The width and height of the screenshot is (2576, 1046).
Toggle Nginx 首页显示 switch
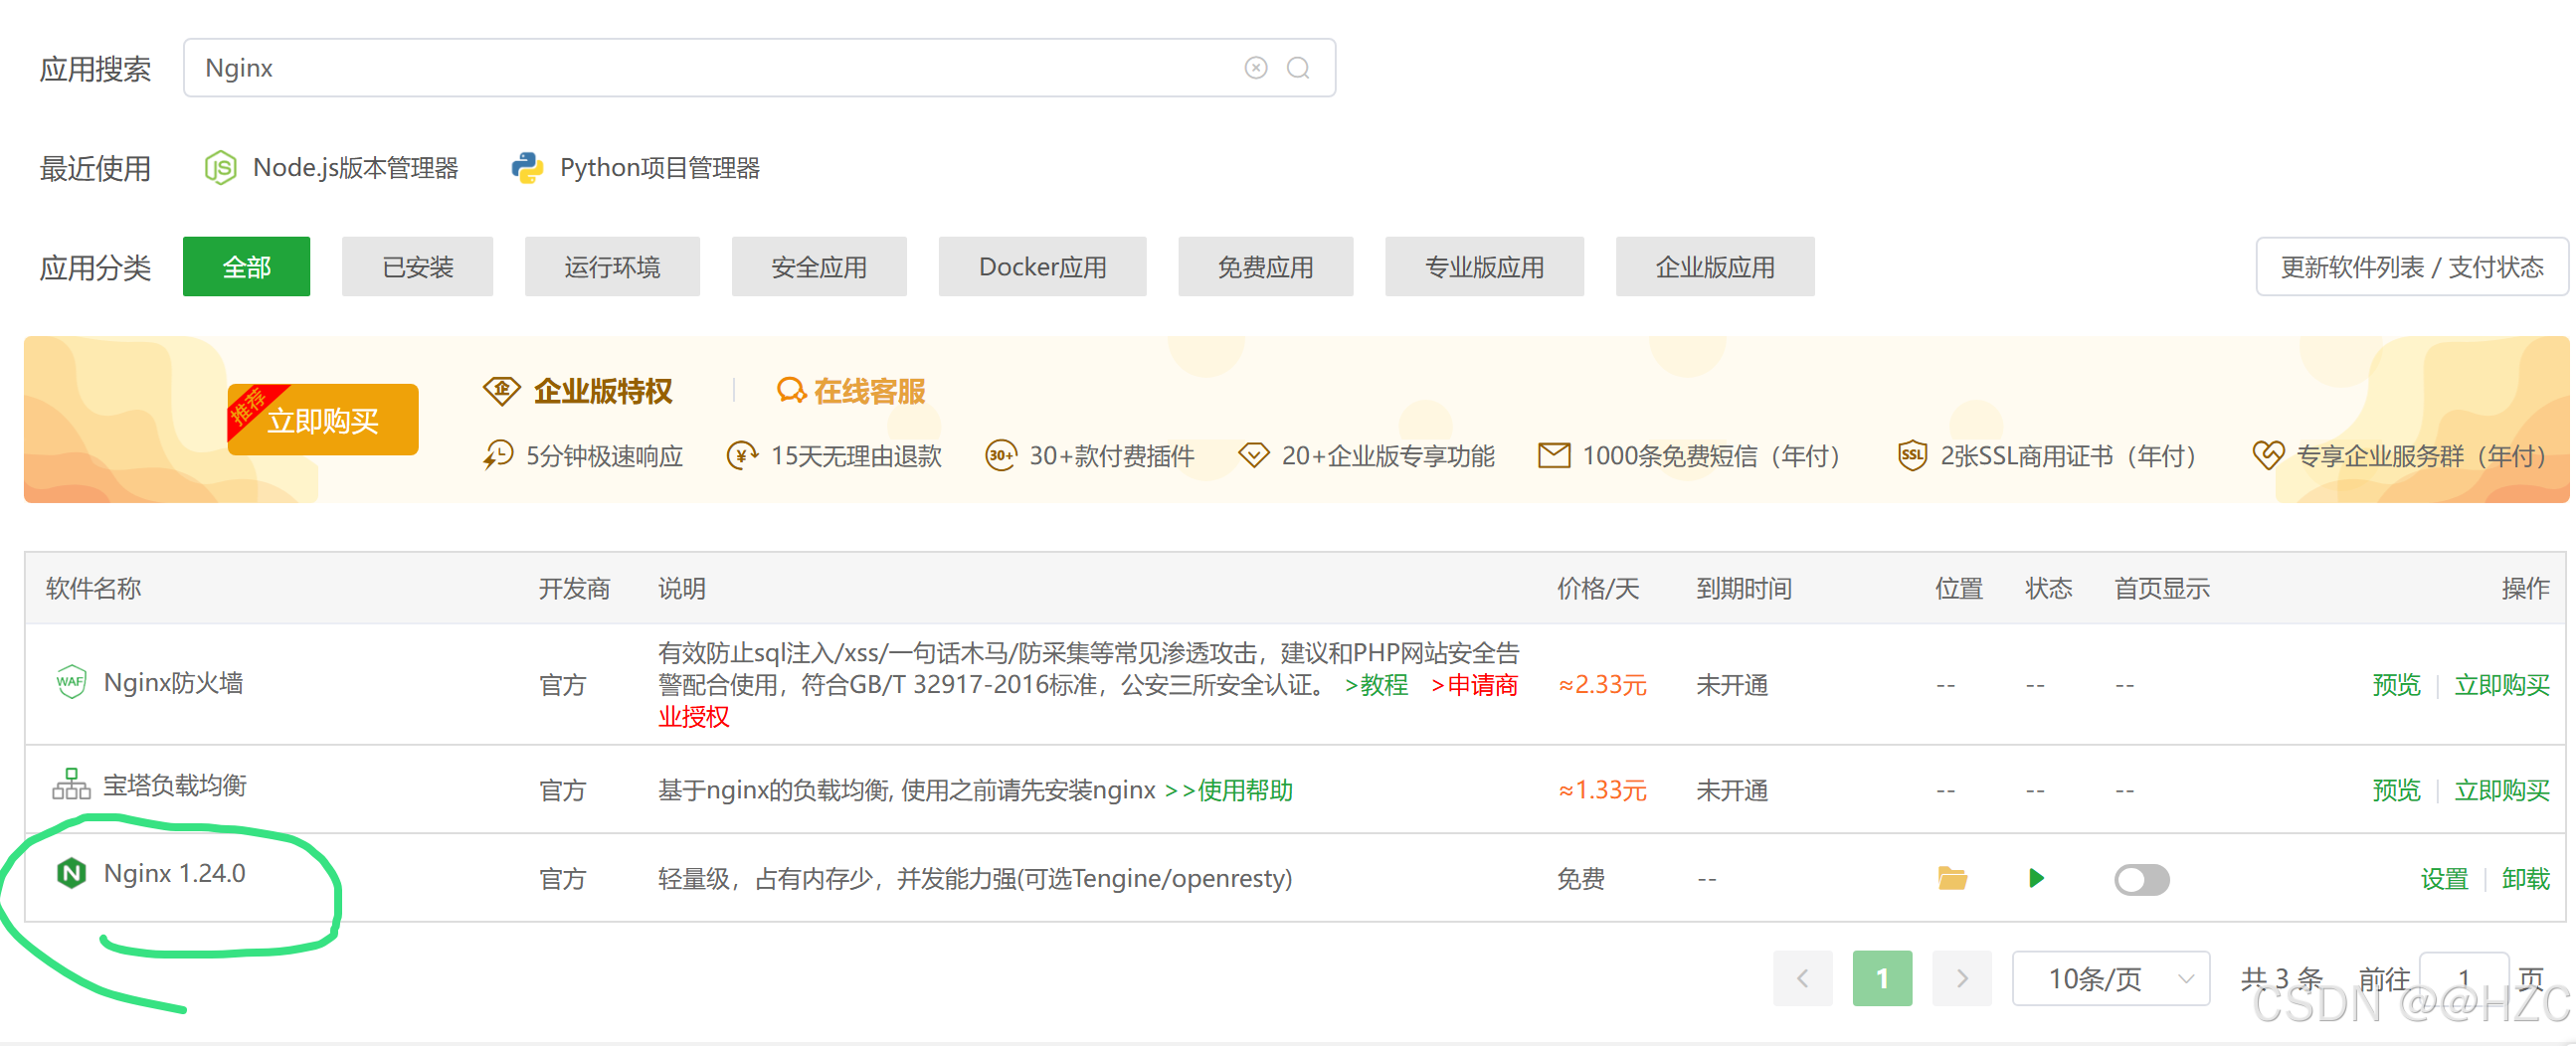2141,879
